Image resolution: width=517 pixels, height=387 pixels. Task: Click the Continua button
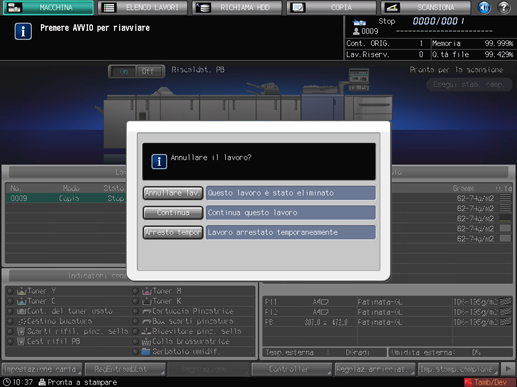tap(173, 213)
